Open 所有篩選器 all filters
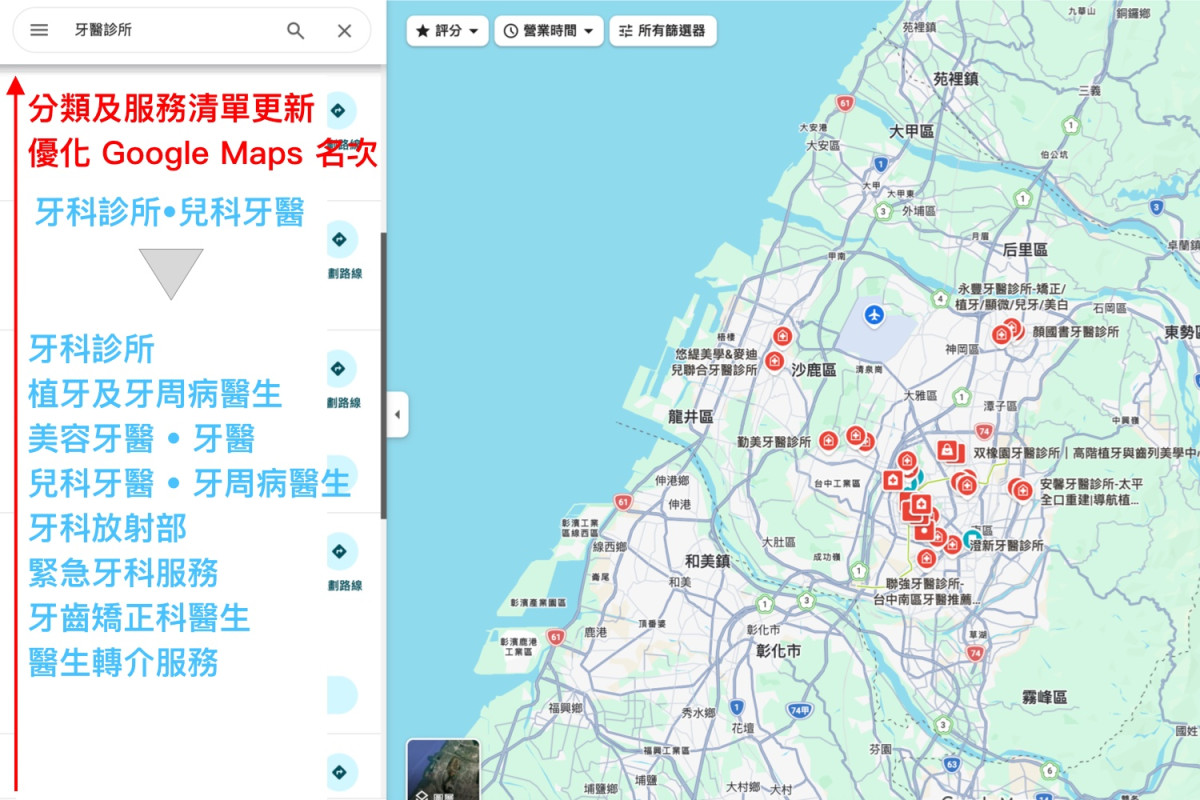 click(x=662, y=31)
